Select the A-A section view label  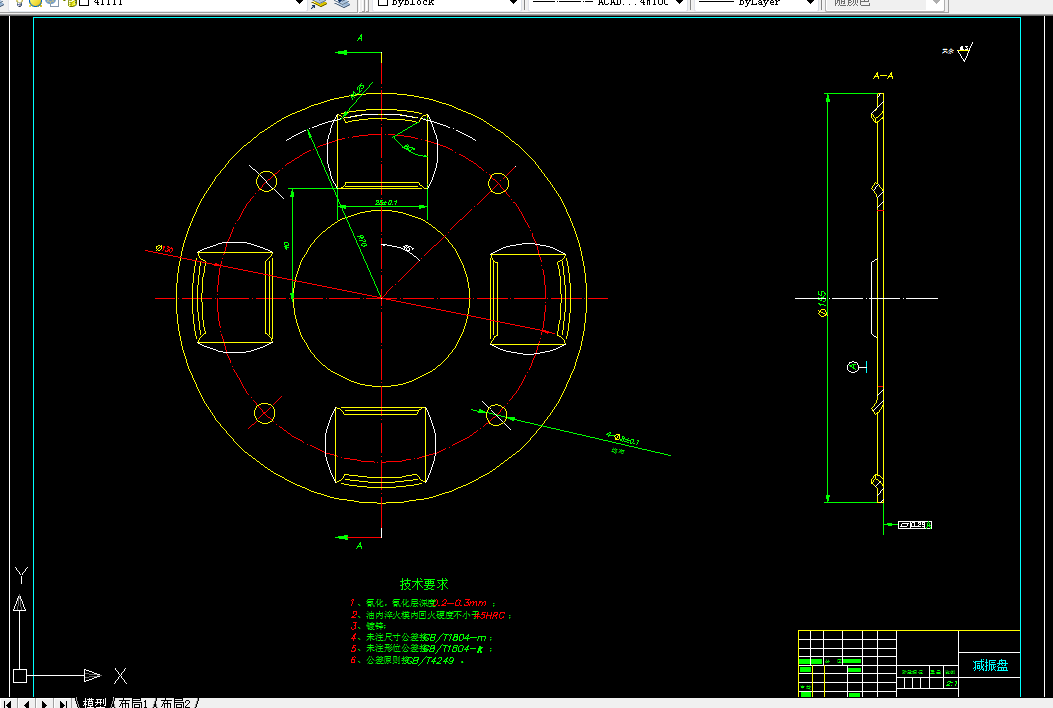(x=883, y=76)
